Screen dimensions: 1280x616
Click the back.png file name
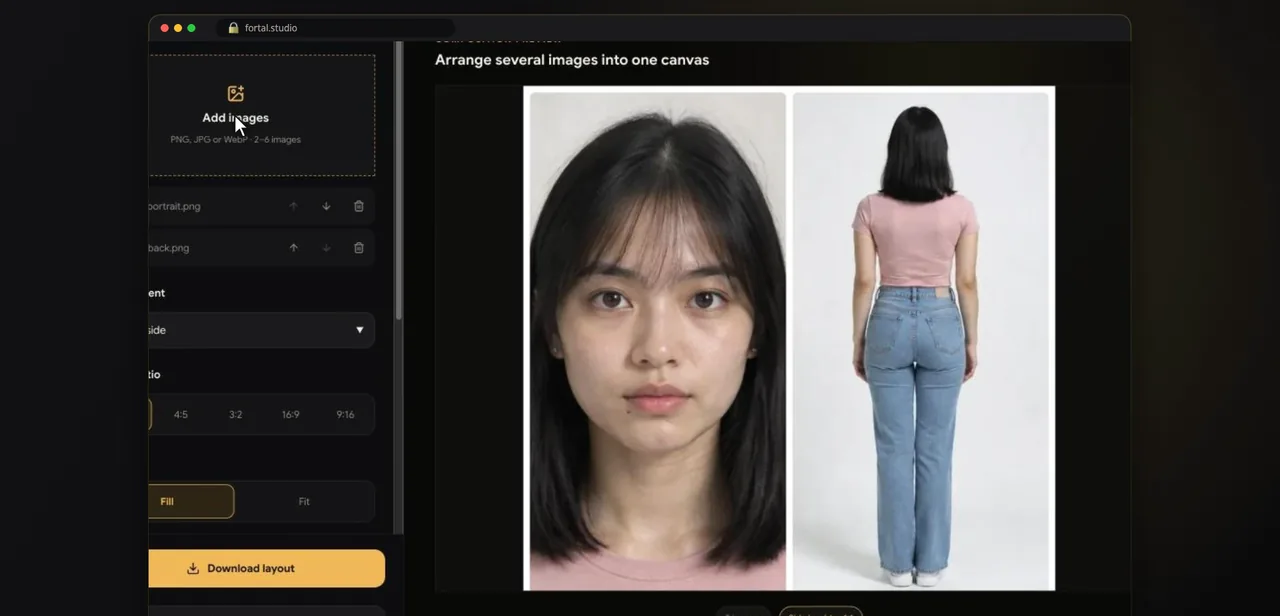click(x=169, y=248)
